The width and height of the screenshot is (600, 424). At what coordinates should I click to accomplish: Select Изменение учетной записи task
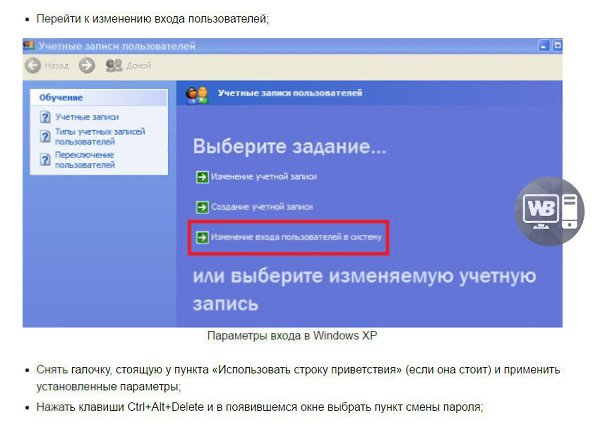click(264, 177)
